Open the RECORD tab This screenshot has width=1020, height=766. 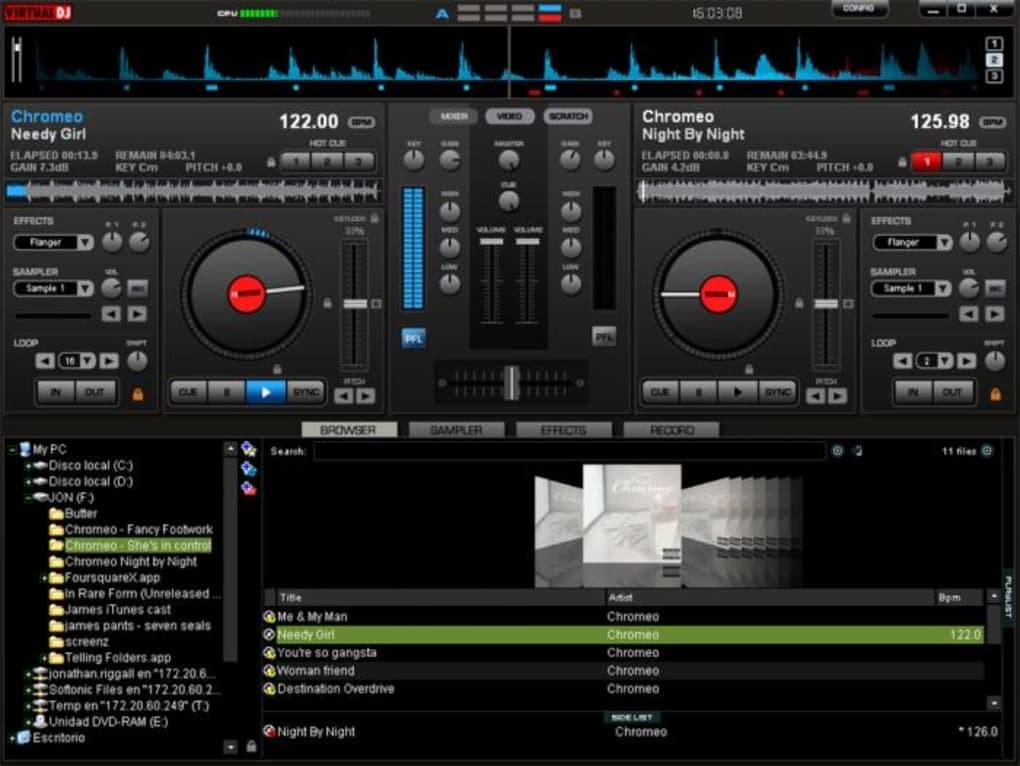click(x=671, y=429)
